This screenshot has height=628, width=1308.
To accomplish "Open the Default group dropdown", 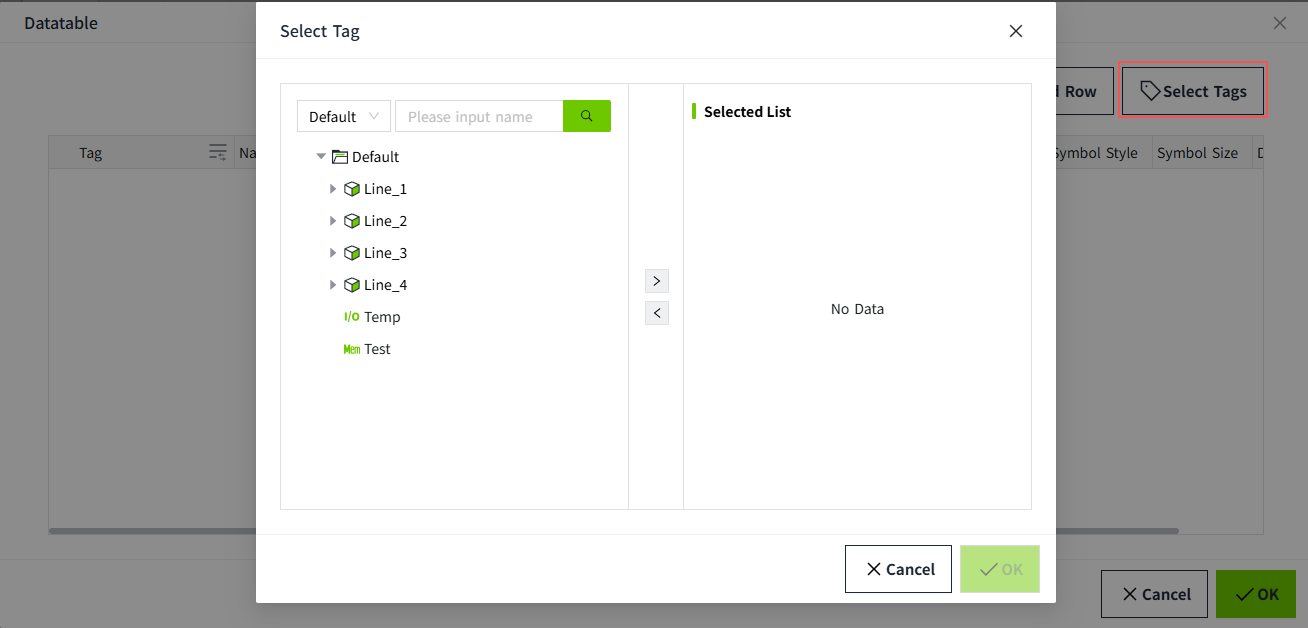I will pos(343,116).
